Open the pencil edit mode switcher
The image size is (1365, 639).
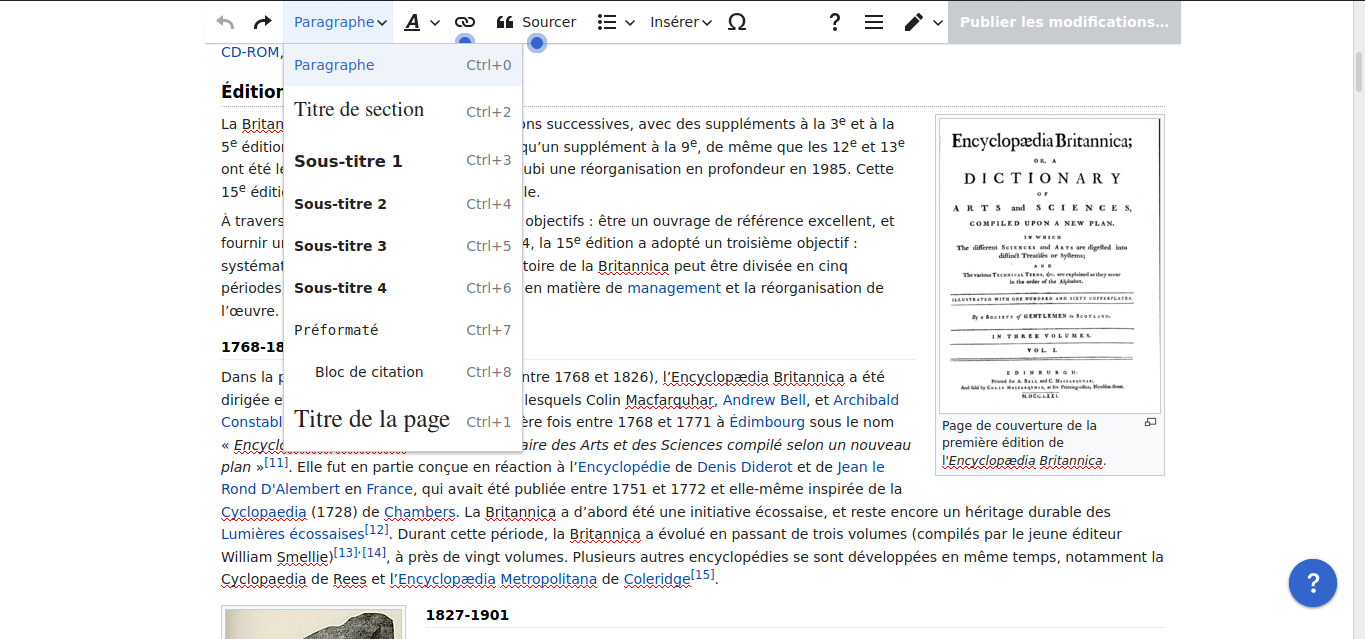tap(922, 22)
